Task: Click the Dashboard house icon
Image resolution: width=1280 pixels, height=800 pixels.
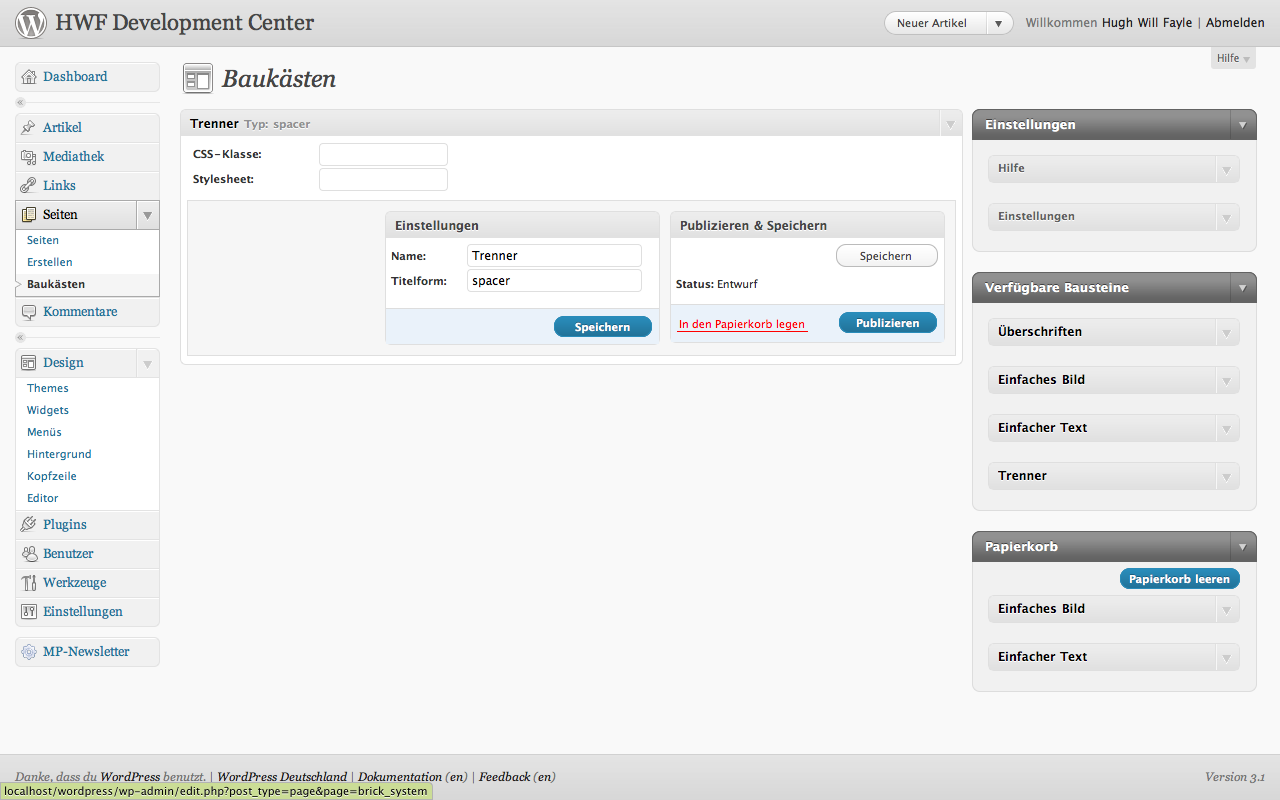Action: (x=28, y=77)
